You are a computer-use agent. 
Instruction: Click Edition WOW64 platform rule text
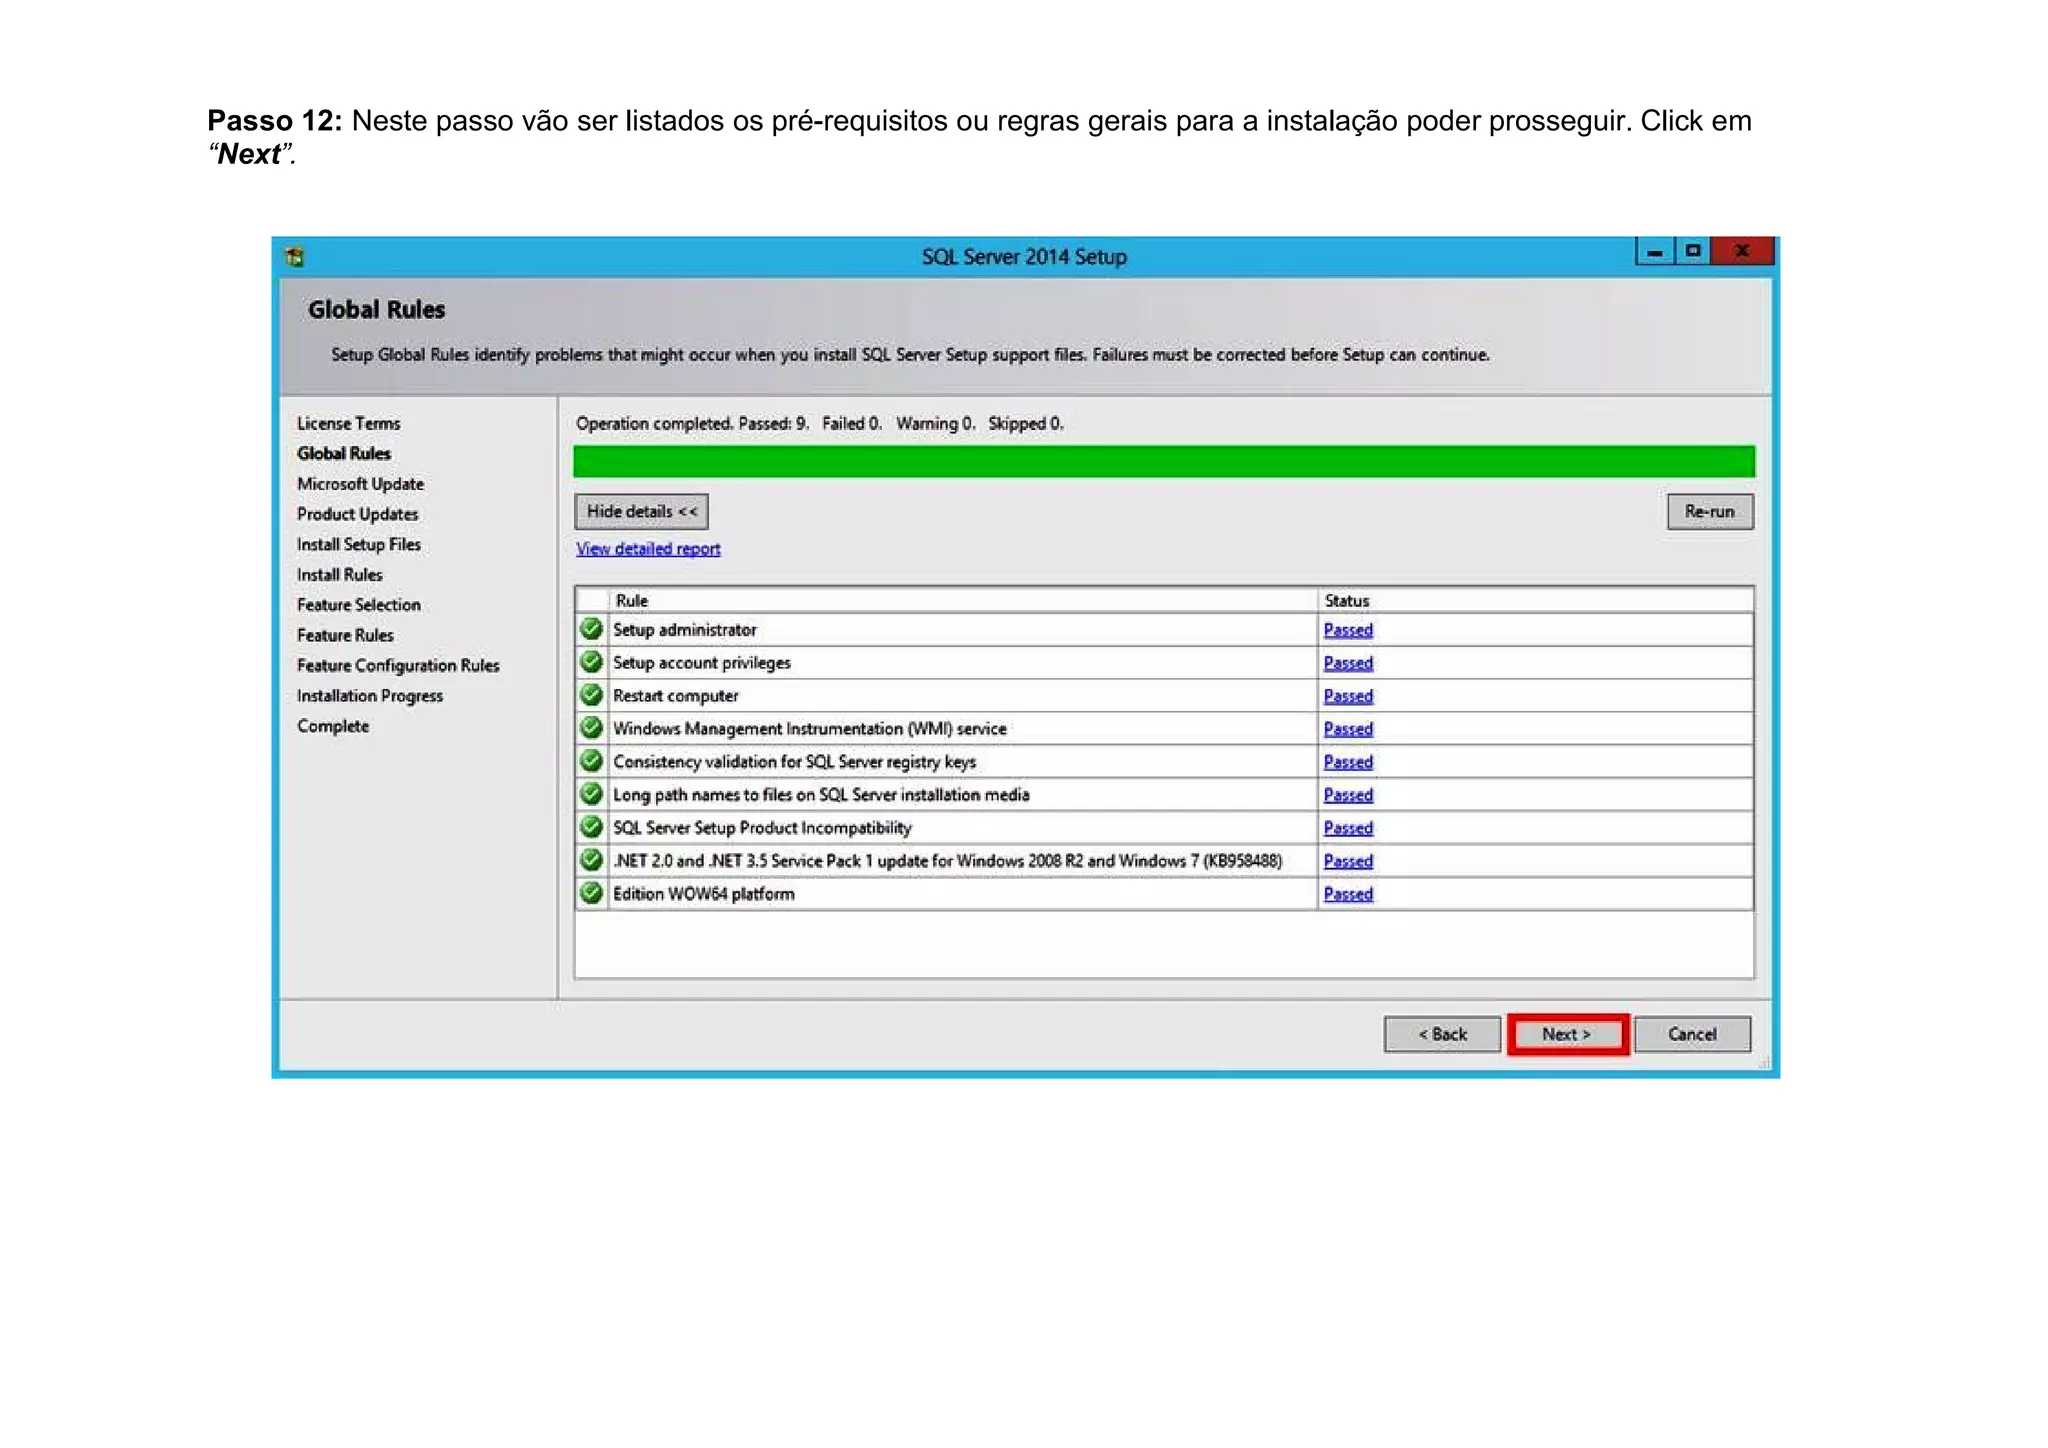coord(703,894)
